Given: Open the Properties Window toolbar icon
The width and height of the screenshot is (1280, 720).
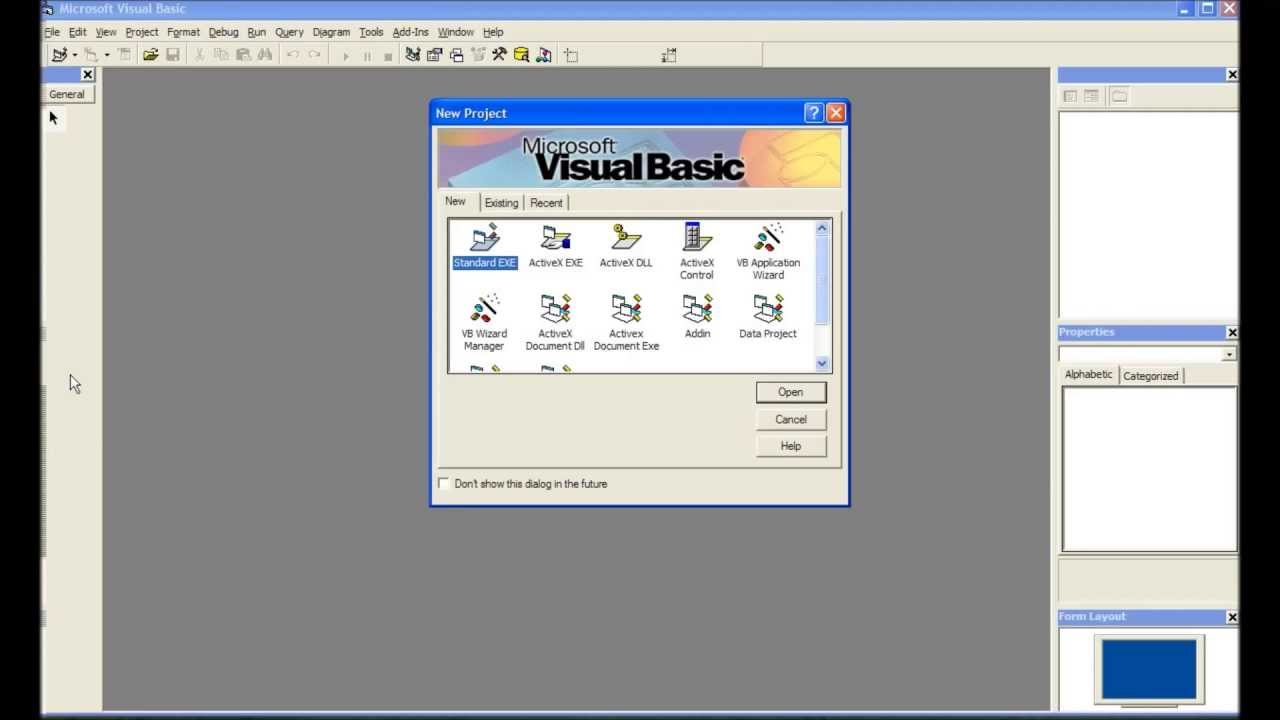Looking at the screenshot, I should tap(434, 55).
